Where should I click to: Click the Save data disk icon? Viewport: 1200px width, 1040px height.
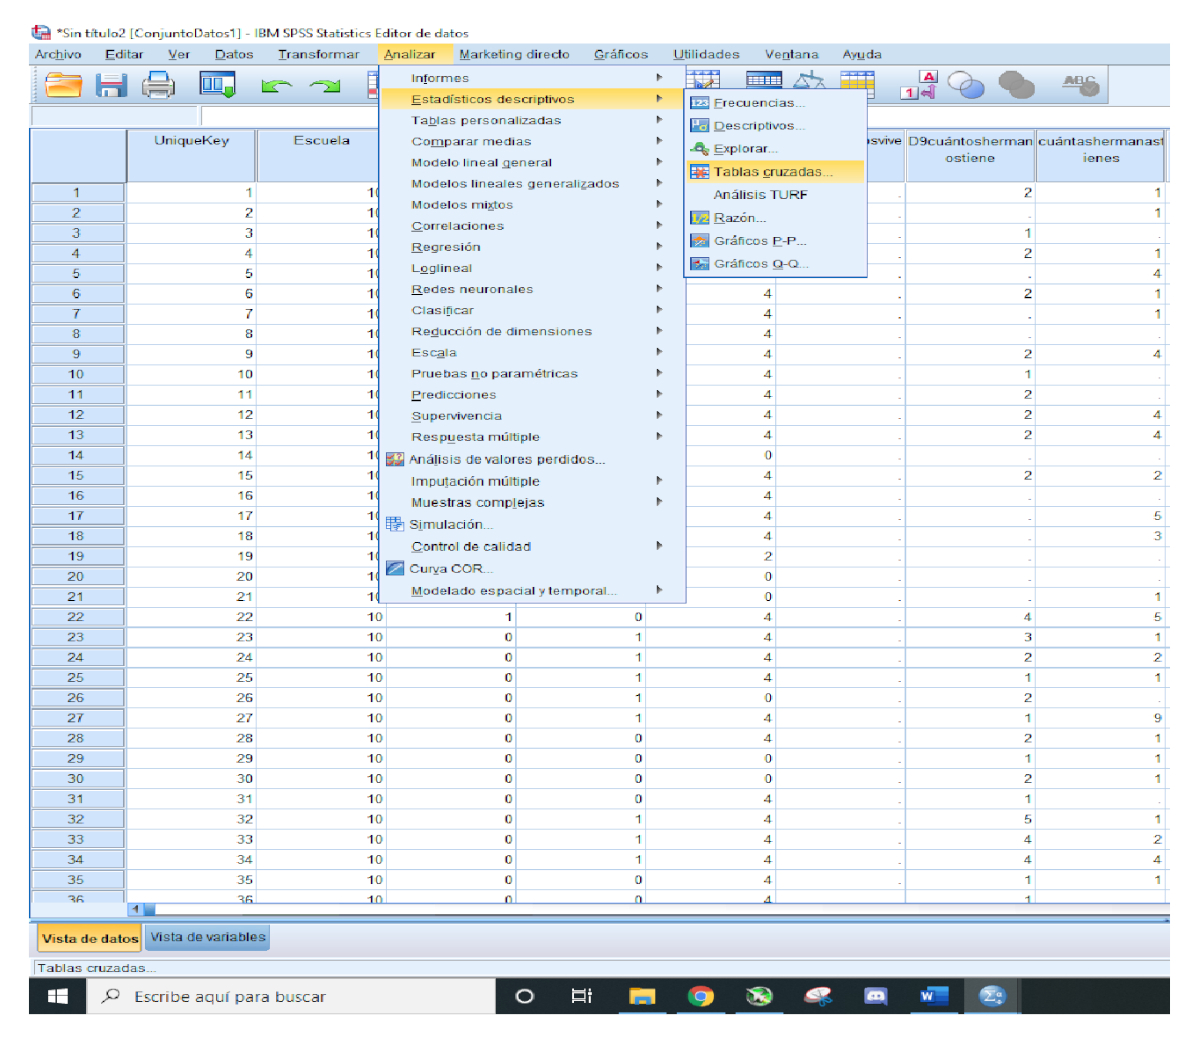(111, 86)
